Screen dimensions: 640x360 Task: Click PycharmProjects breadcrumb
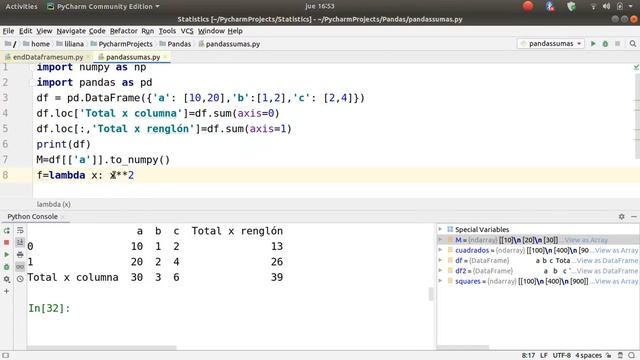click(x=121, y=44)
